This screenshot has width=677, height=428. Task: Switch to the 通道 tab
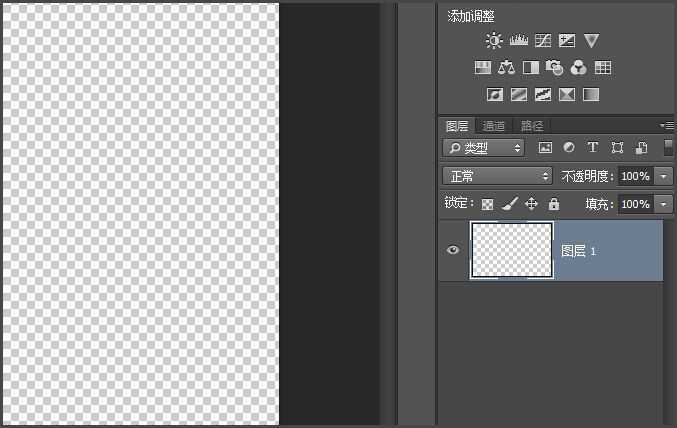(x=494, y=126)
